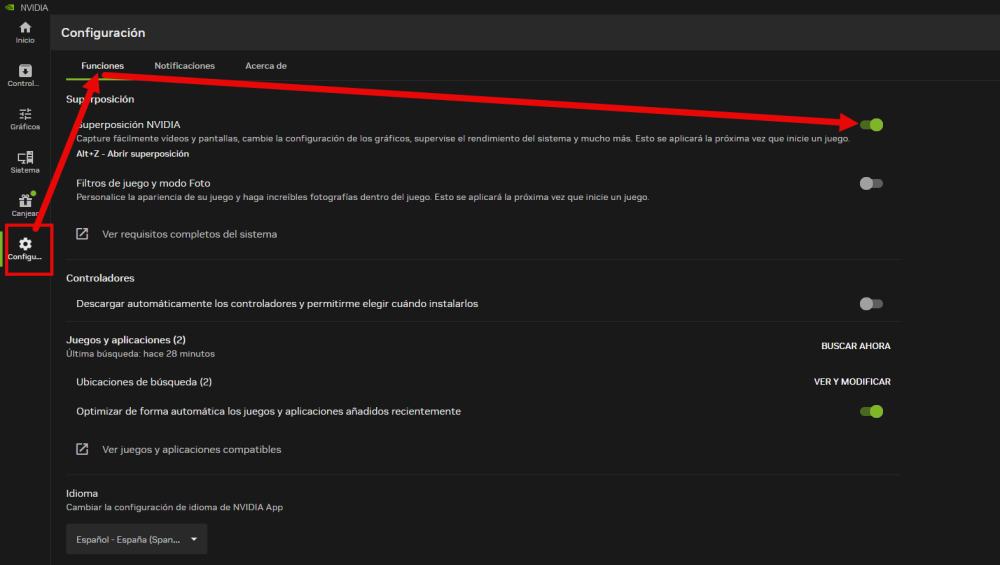Expand the Idioma language dropdown
The image size is (1000, 565).
[x=136, y=539]
